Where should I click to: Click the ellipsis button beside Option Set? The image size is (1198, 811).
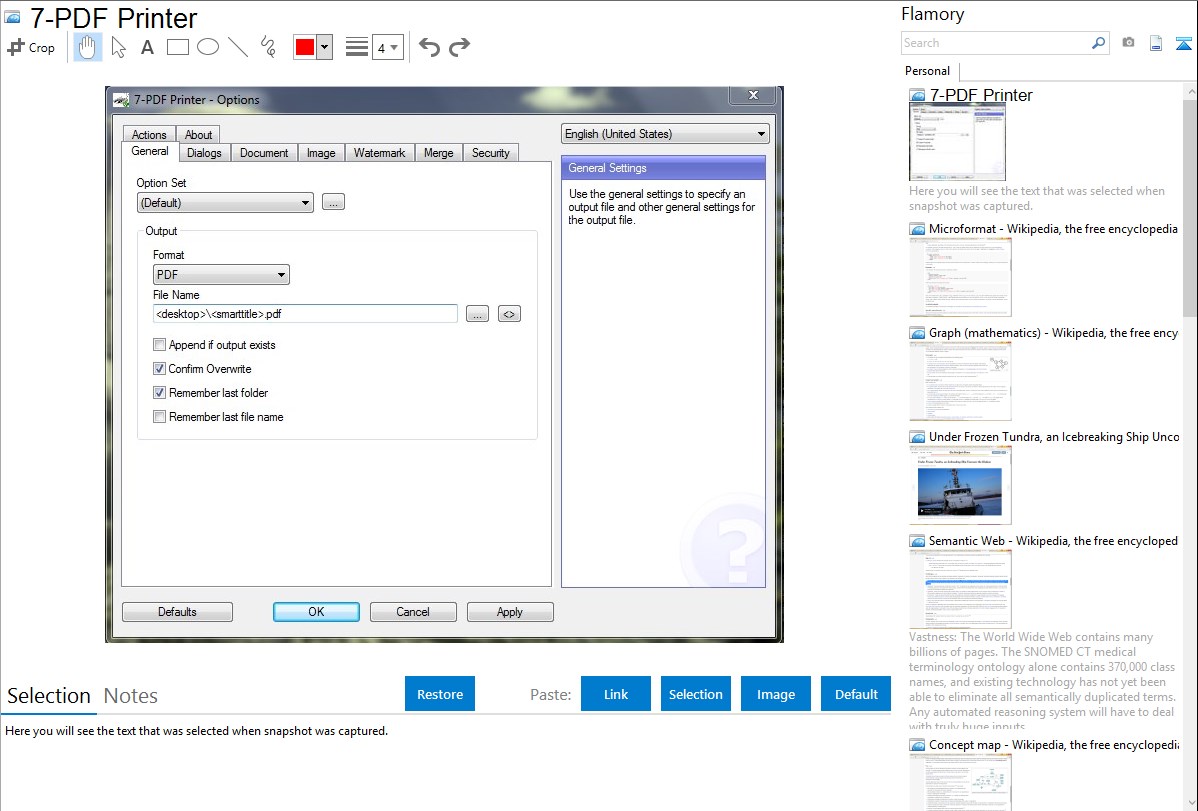click(333, 202)
